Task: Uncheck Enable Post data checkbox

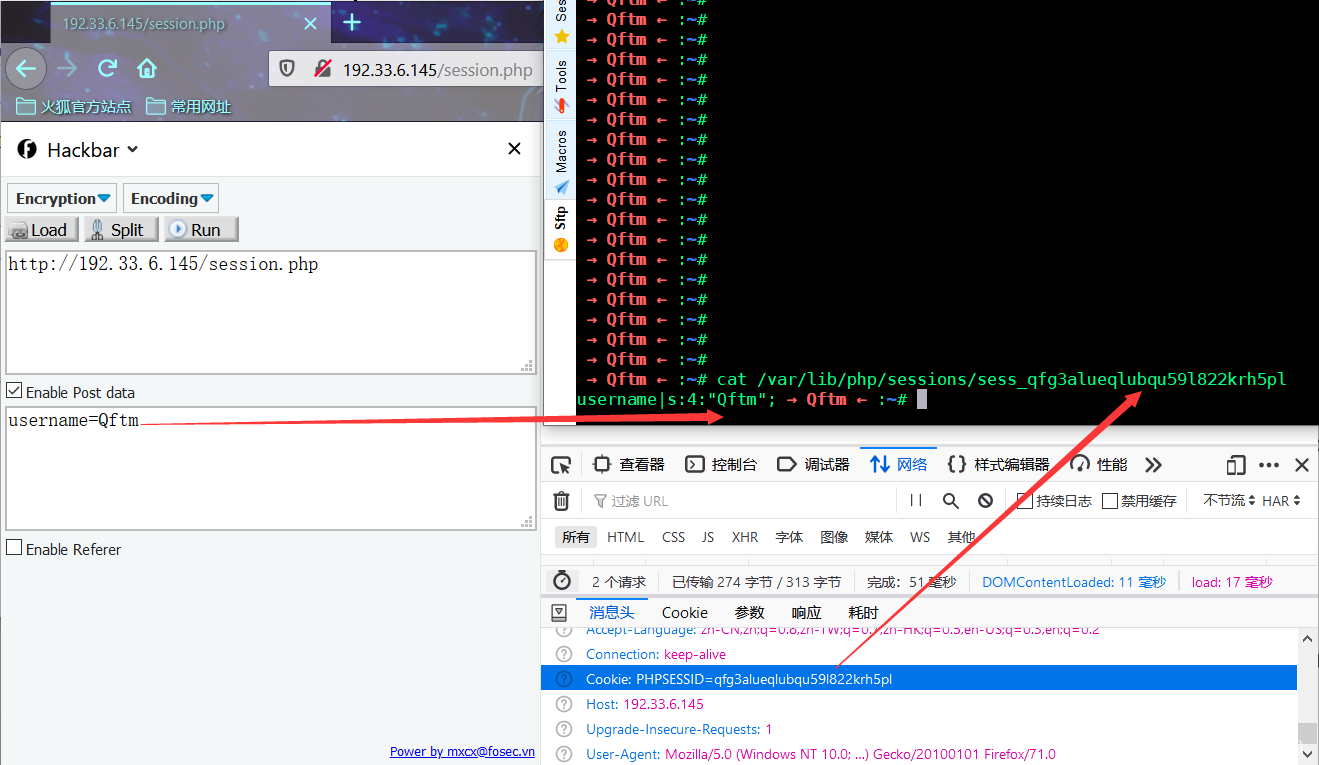Action: [14, 391]
